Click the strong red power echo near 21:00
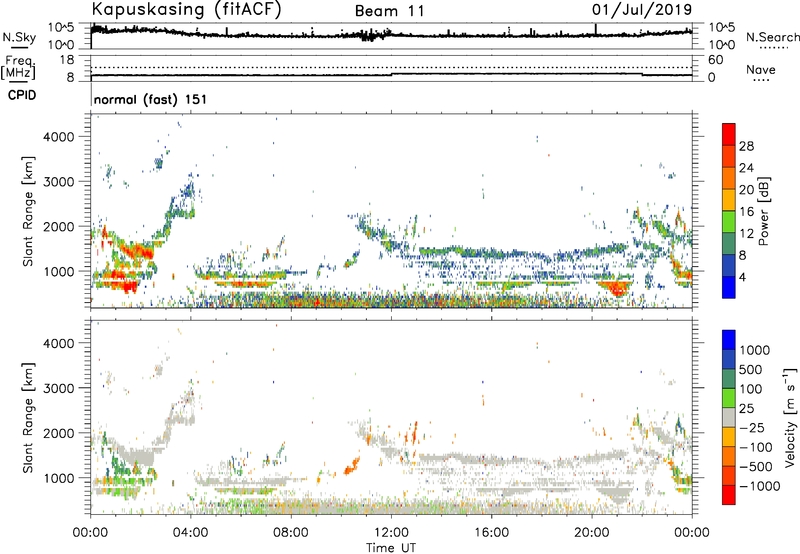This screenshot has height=554, width=800. 617,288
